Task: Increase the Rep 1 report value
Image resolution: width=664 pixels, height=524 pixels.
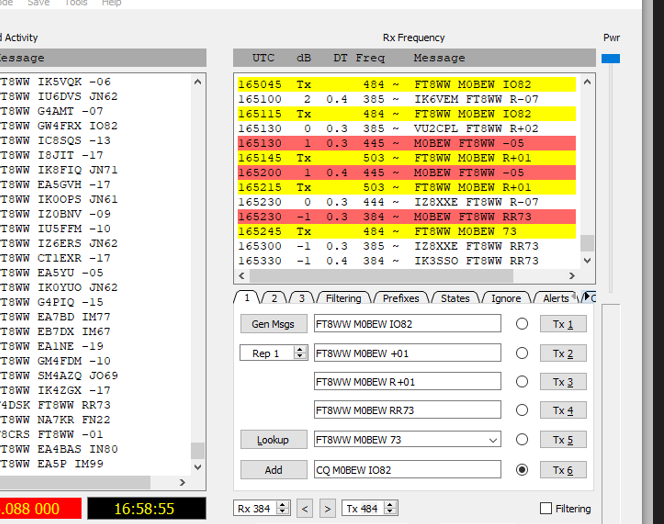Action: pyautogui.click(x=300, y=349)
